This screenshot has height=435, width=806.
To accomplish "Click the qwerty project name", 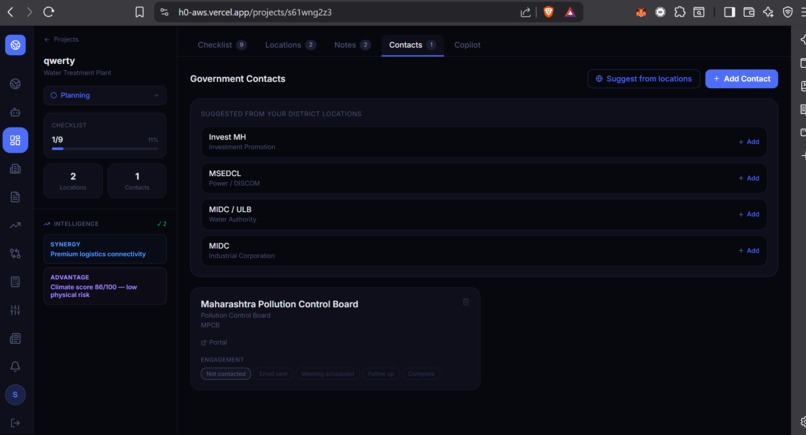I will click(59, 61).
